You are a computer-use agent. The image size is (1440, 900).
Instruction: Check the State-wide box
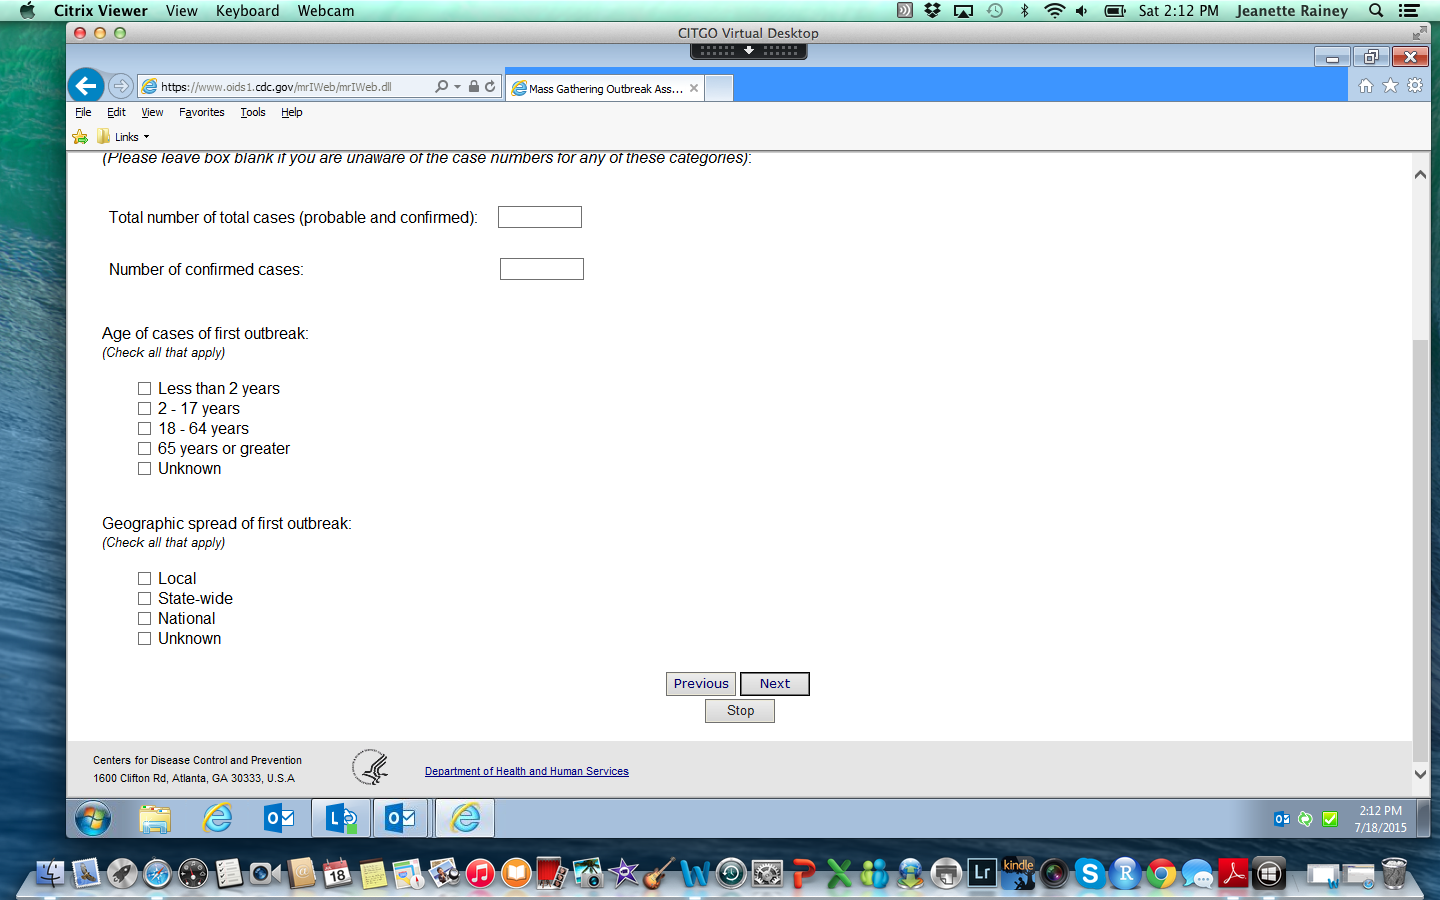click(145, 599)
